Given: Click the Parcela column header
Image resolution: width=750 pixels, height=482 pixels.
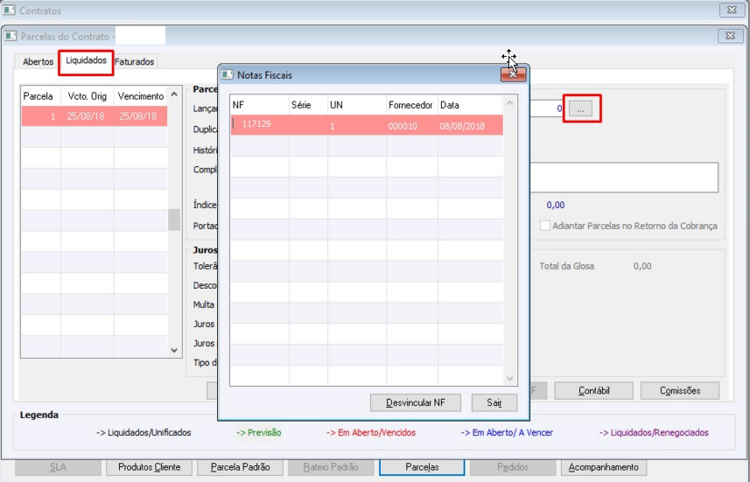Looking at the screenshot, I should pos(41,96).
